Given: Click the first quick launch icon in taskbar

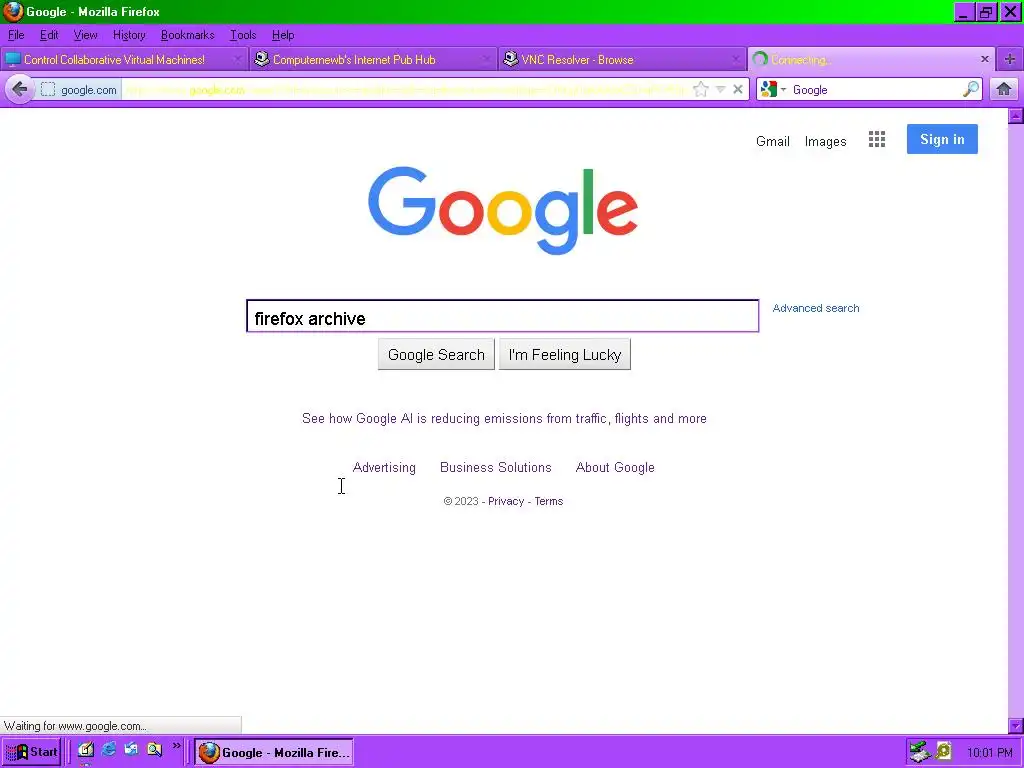Looking at the screenshot, I should point(86,750).
